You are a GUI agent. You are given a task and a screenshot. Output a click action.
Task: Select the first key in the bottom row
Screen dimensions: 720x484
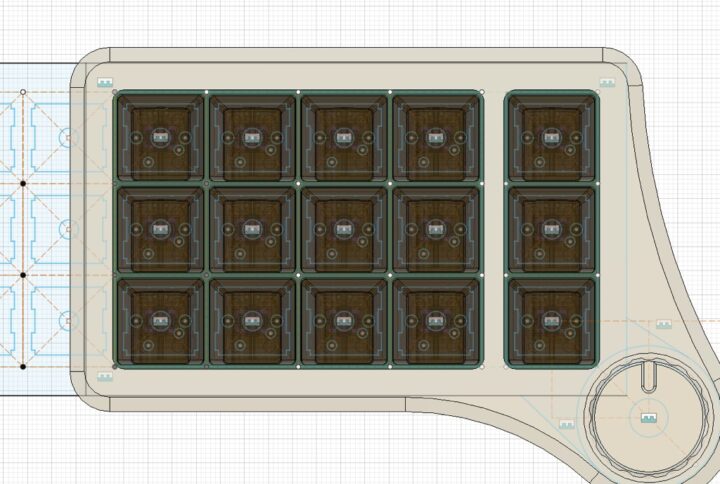[160, 321]
